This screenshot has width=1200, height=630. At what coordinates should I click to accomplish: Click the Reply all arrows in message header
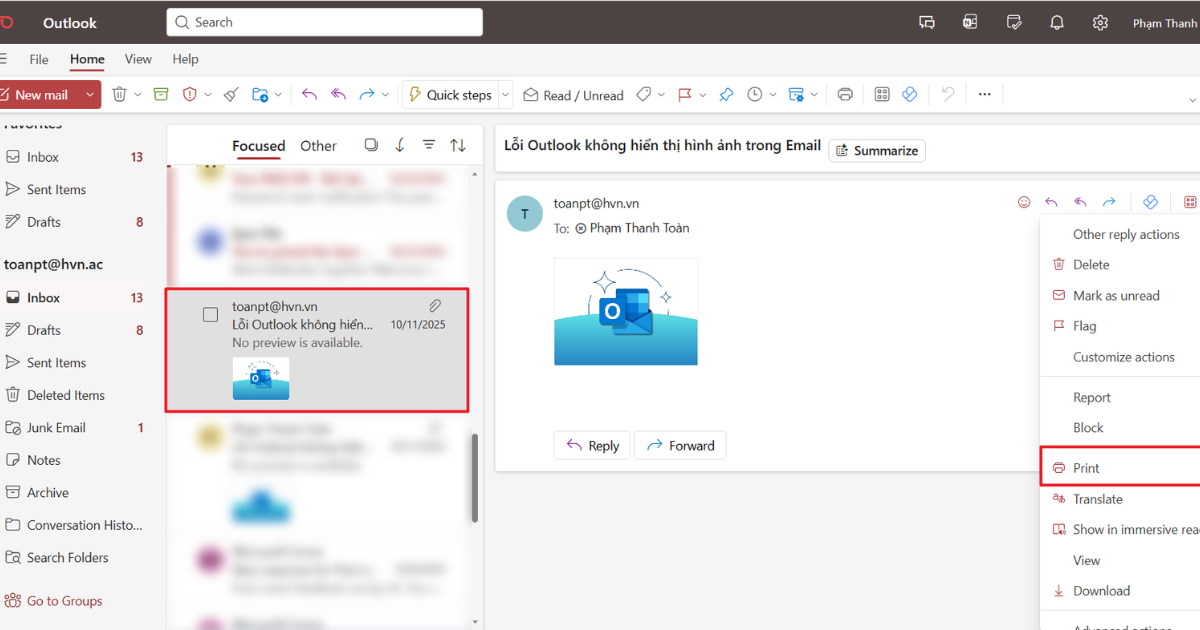1079,201
